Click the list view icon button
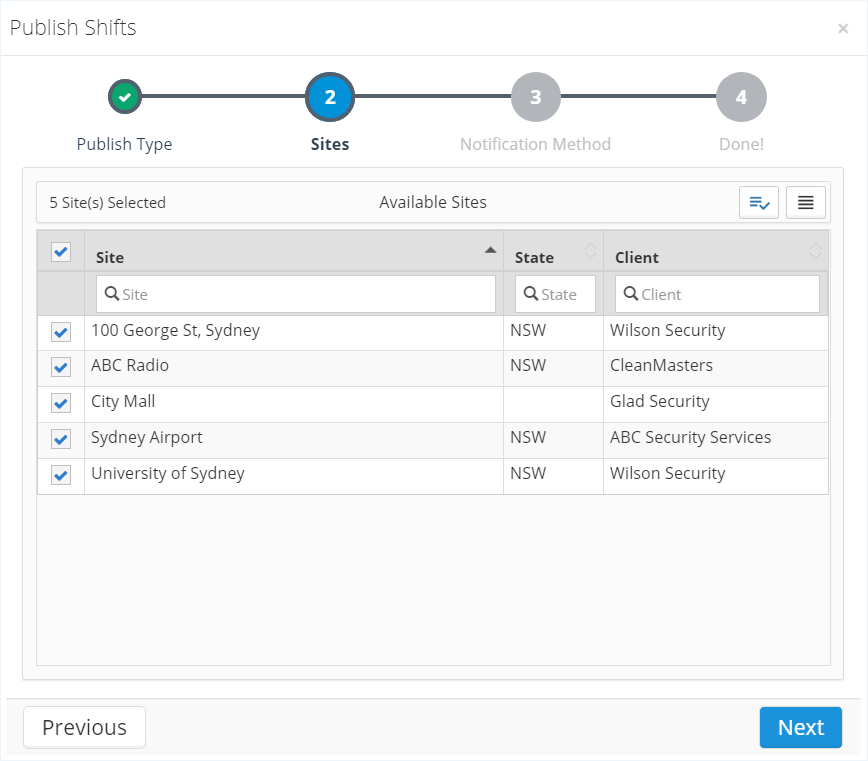 (805, 202)
